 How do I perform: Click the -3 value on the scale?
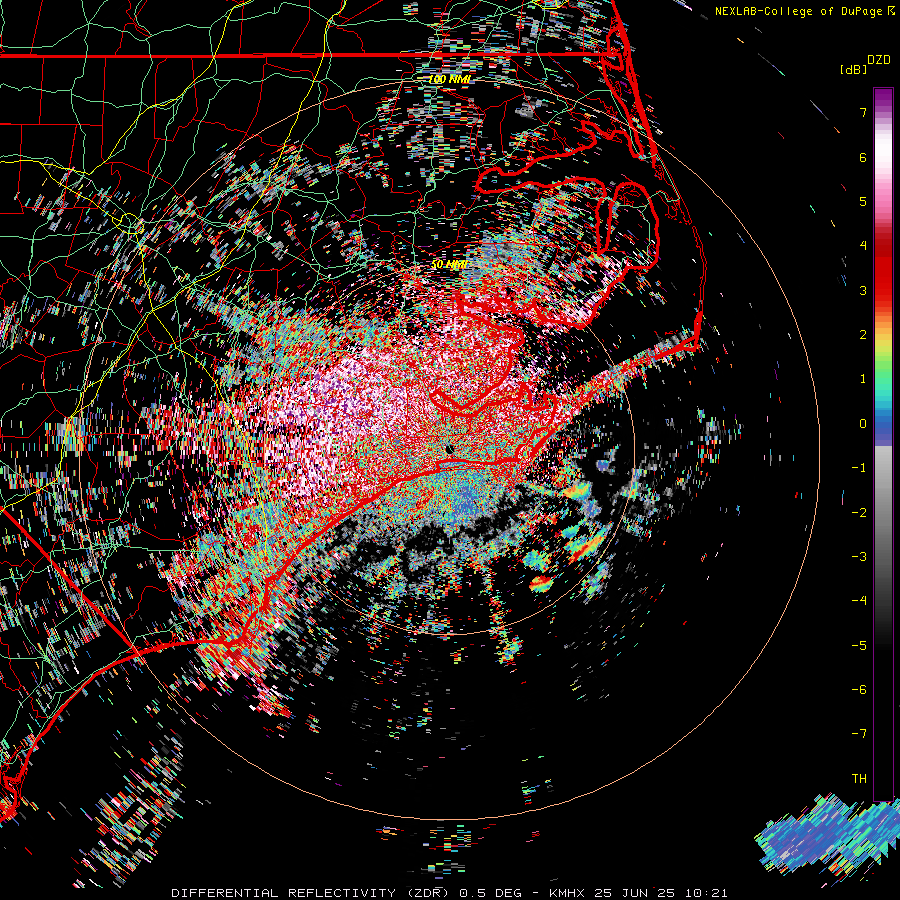[x=859, y=557]
